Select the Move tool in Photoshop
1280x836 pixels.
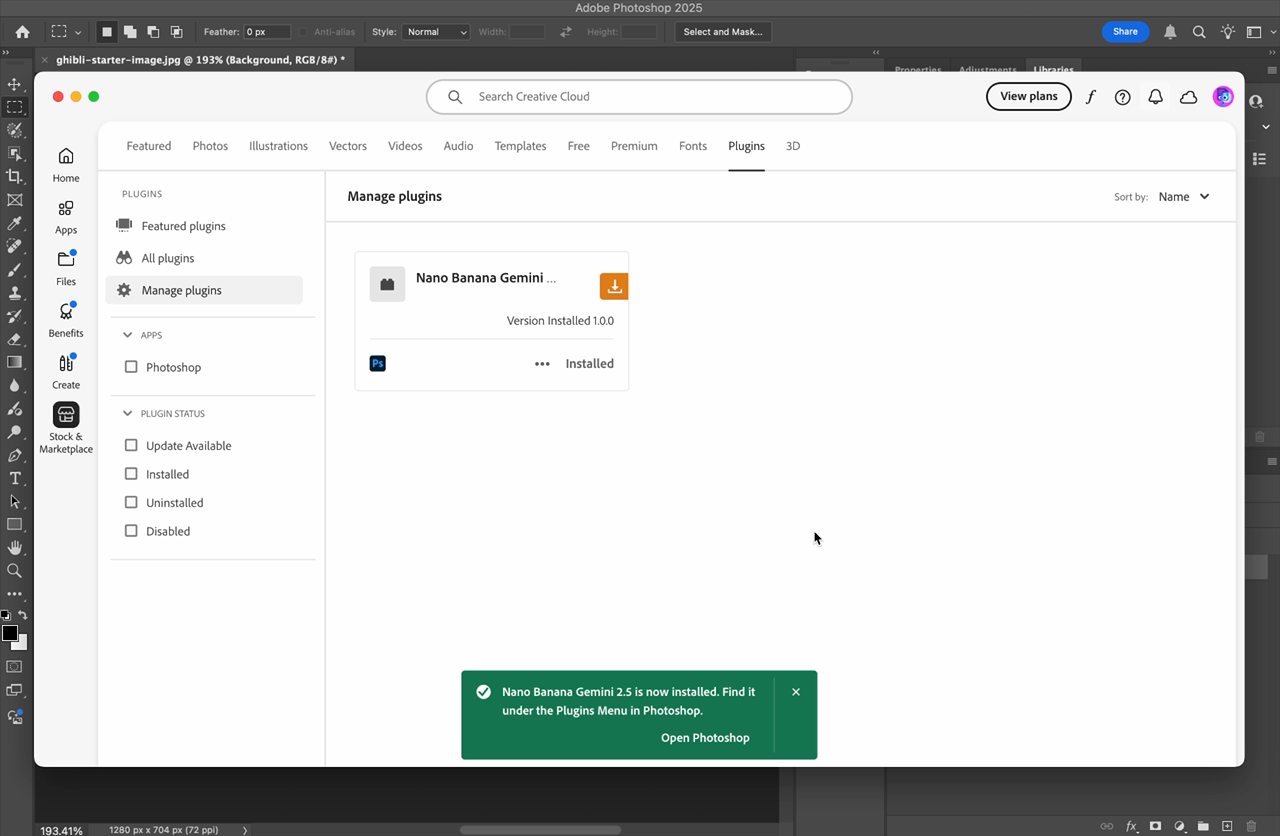pos(14,84)
